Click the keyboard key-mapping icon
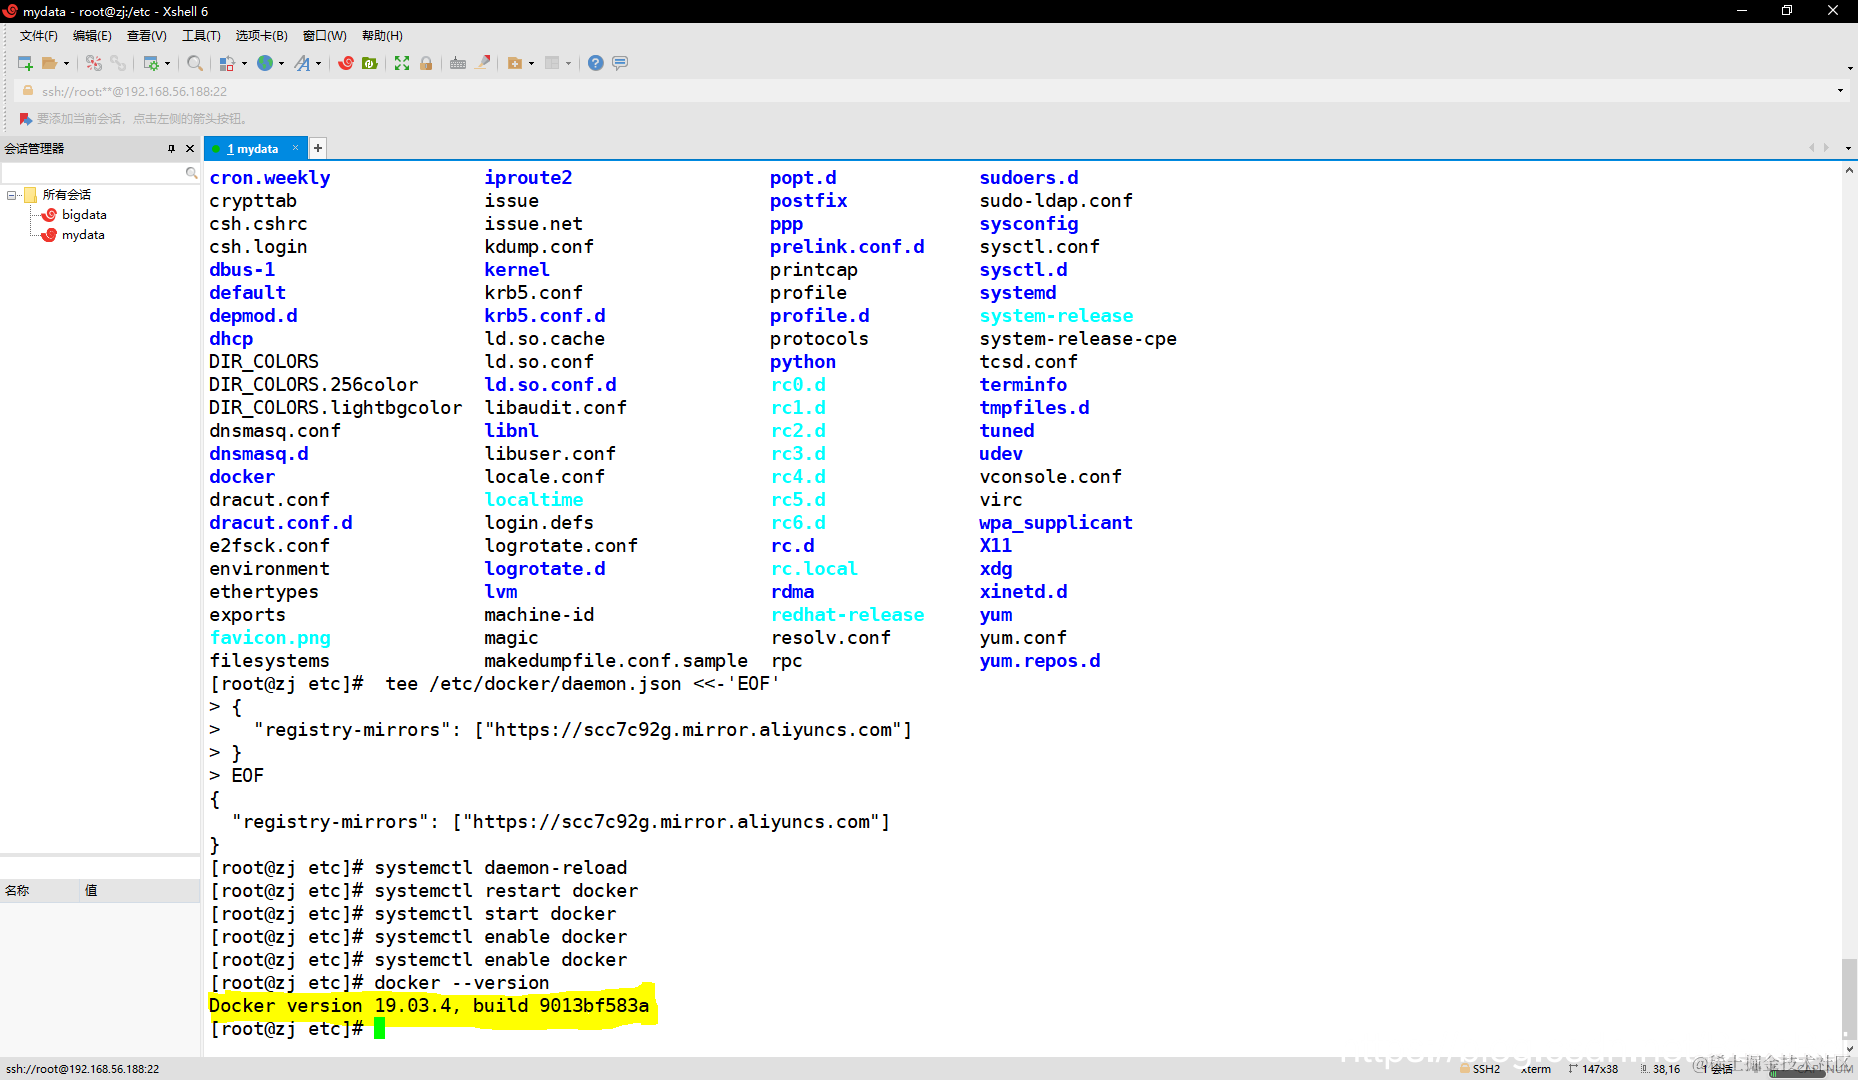This screenshot has width=1858, height=1080. [458, 63]
